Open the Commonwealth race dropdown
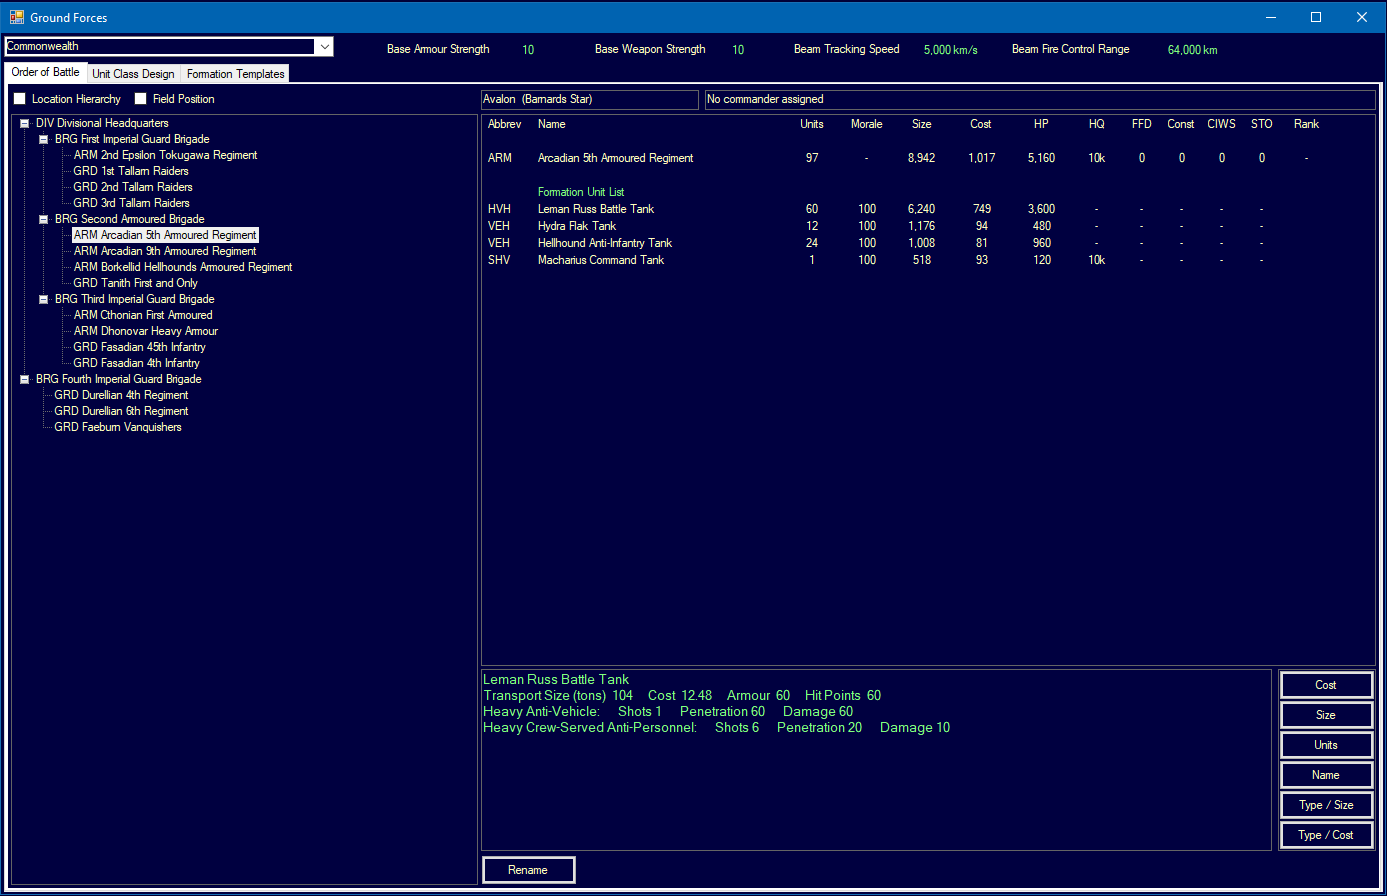 323,47
